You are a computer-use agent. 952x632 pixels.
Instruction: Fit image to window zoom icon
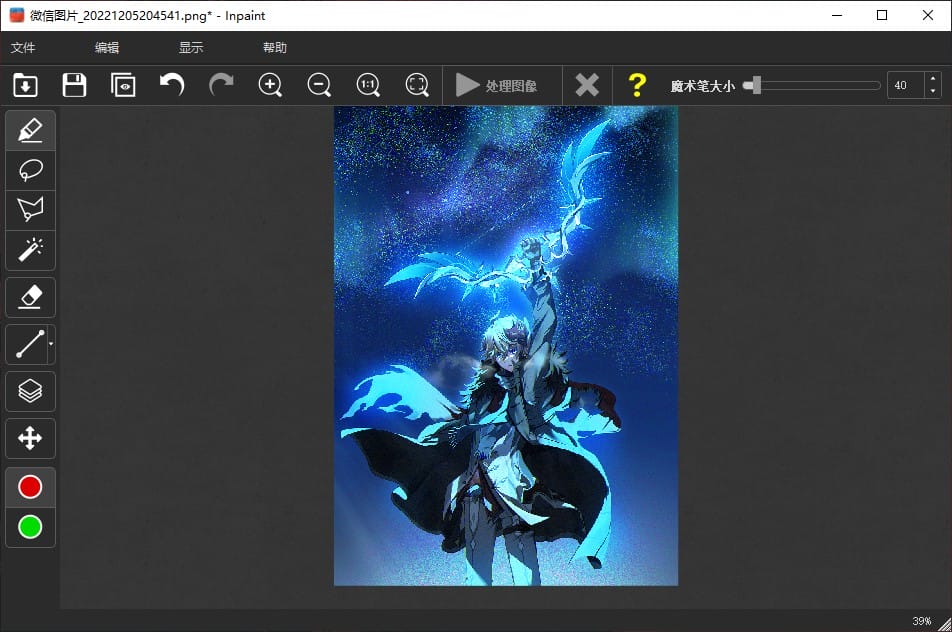(417, 85)
